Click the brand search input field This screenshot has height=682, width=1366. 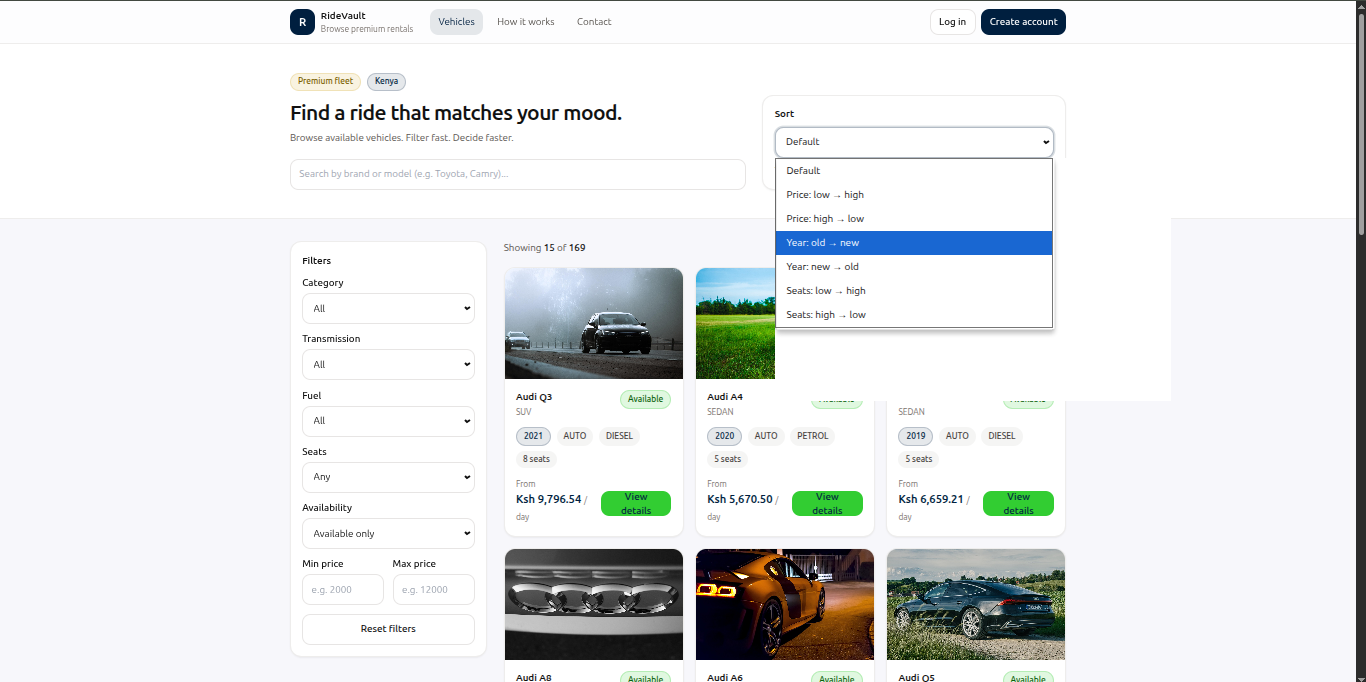point(517,173)
